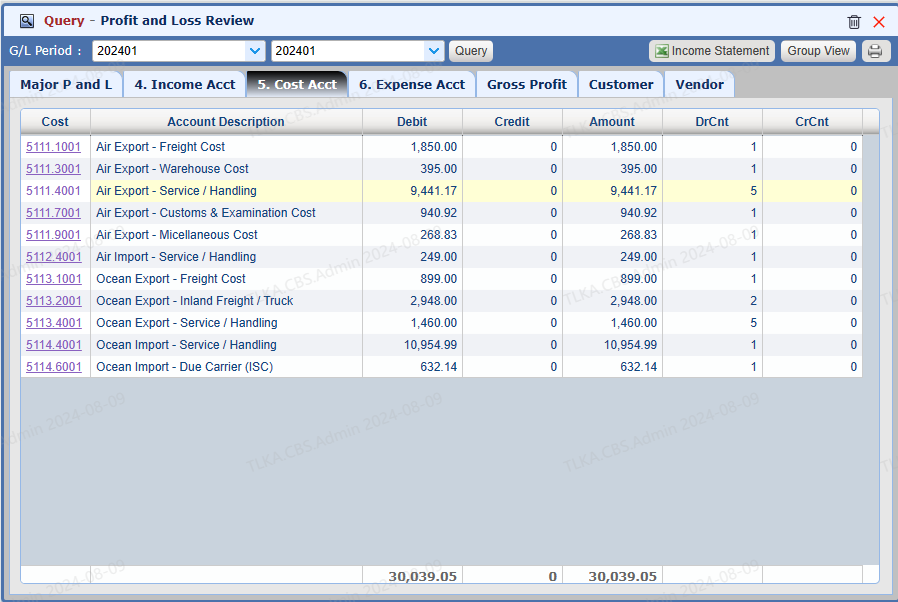Click the CrCnt column header
898x602 pixels.
coord(812,121)
